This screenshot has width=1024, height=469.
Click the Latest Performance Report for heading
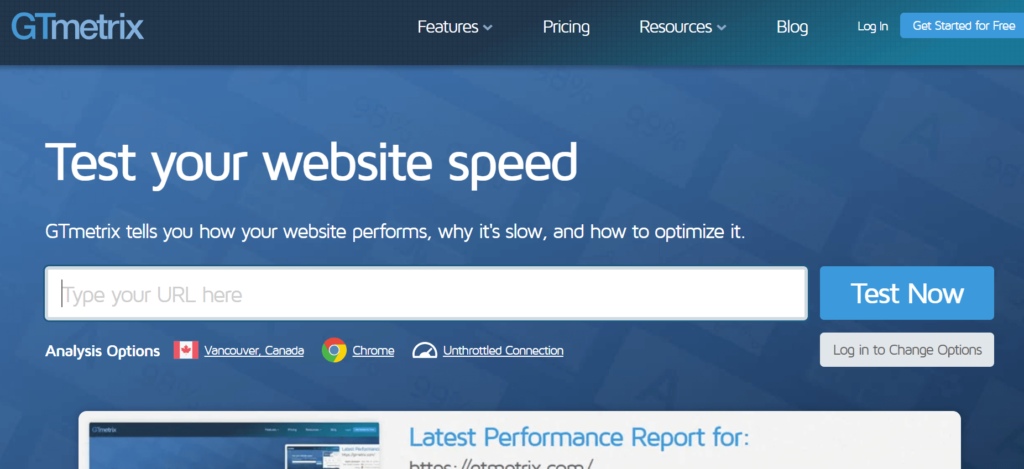tap(579, 437)
